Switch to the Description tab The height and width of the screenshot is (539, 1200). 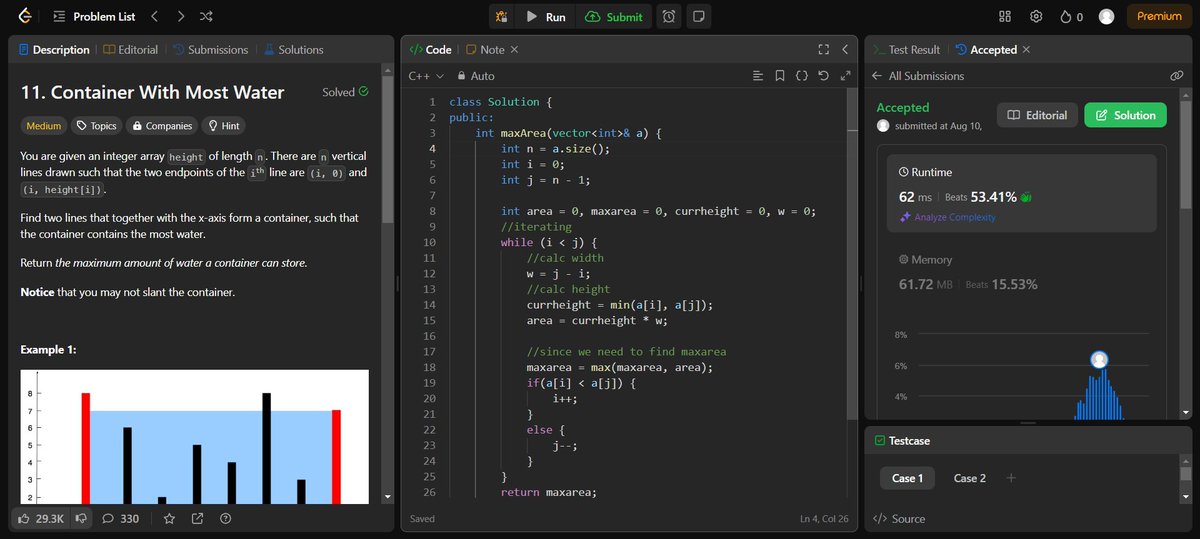coord(53,49)
